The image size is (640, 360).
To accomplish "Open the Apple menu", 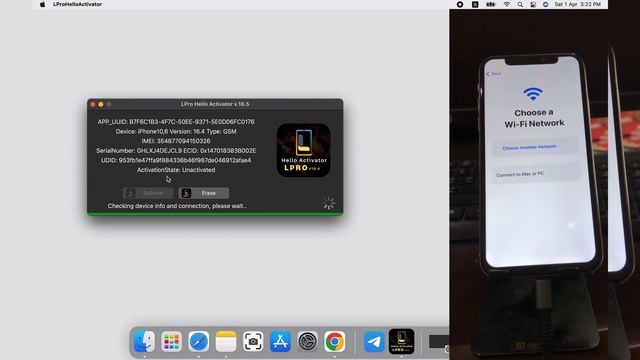I will click(x=42, y=4).
